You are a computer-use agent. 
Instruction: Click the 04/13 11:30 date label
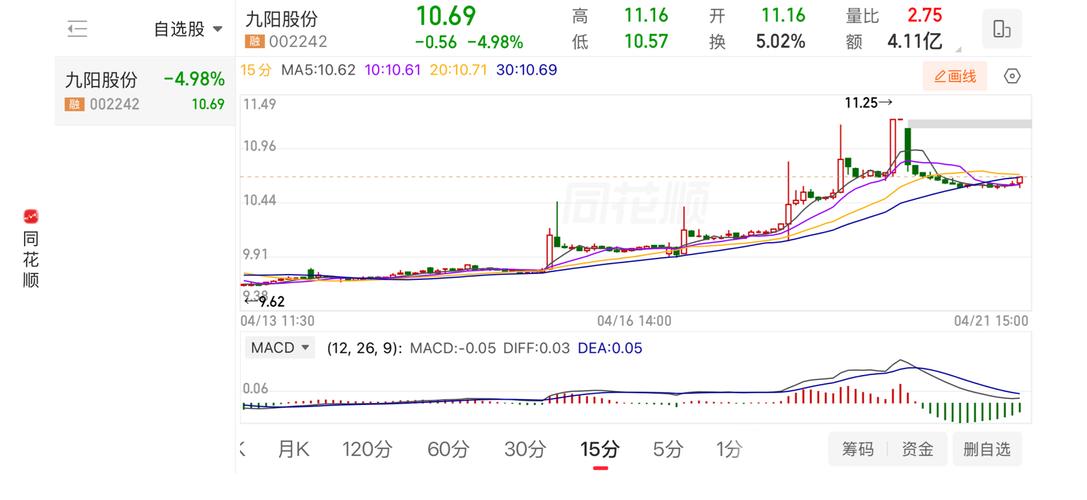(277, 321)
